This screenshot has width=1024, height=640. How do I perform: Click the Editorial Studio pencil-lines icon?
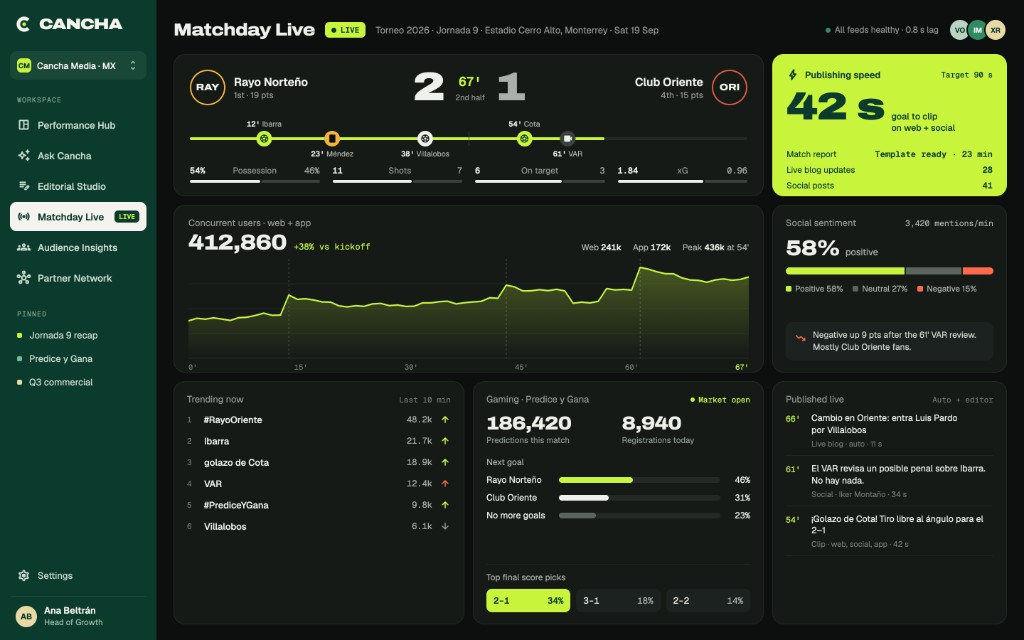[x=24, y=186]
